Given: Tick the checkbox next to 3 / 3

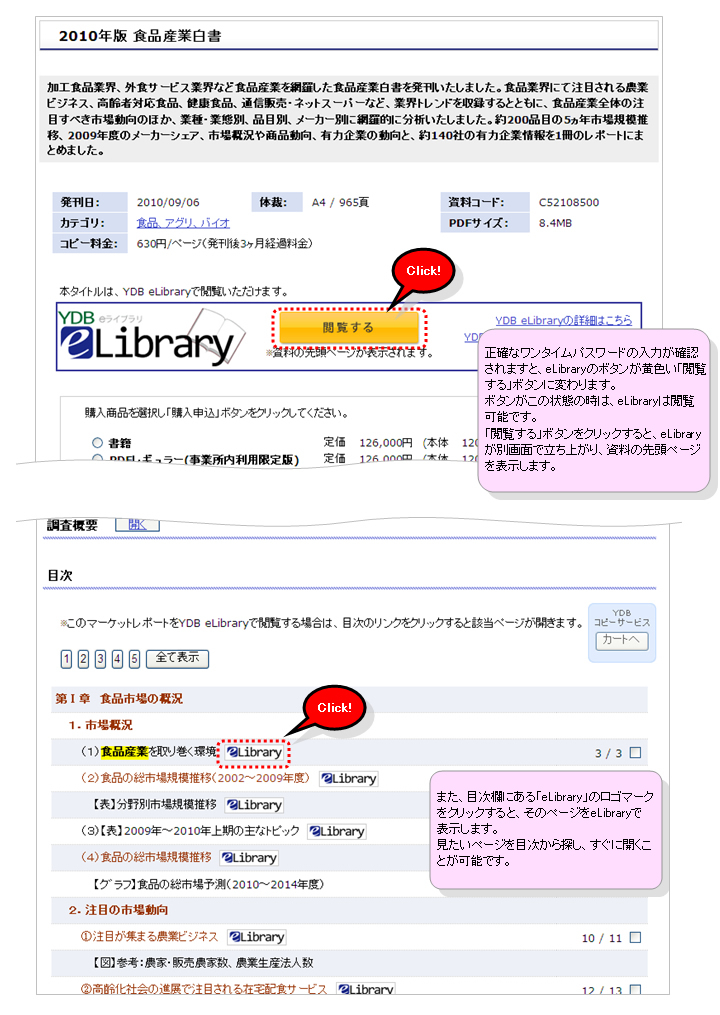Looking at the screenshot, I should click(635, 753).
